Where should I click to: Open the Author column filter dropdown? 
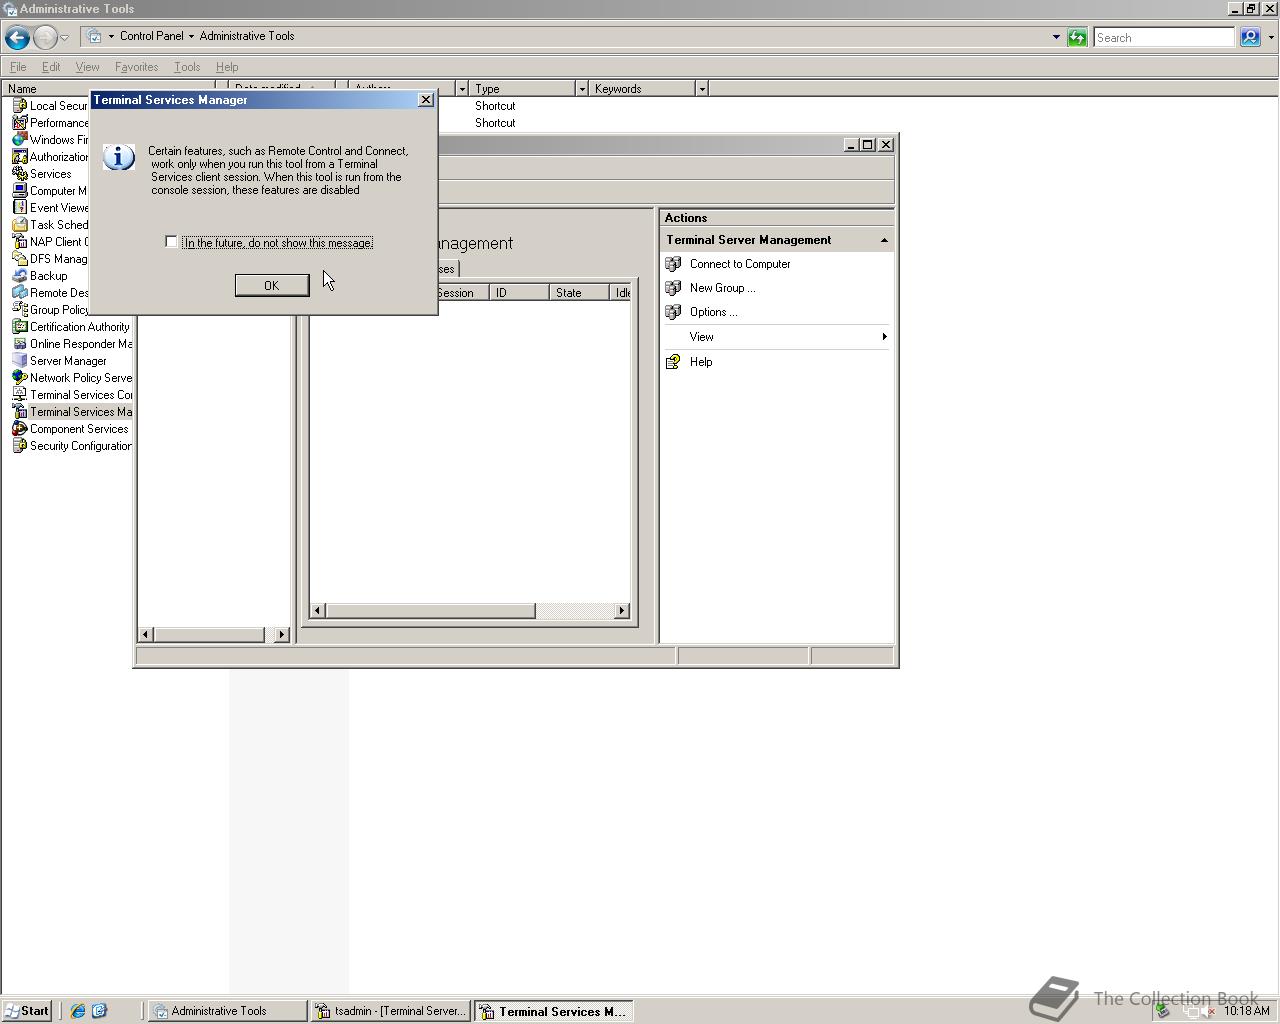click(x=462, y=89)
